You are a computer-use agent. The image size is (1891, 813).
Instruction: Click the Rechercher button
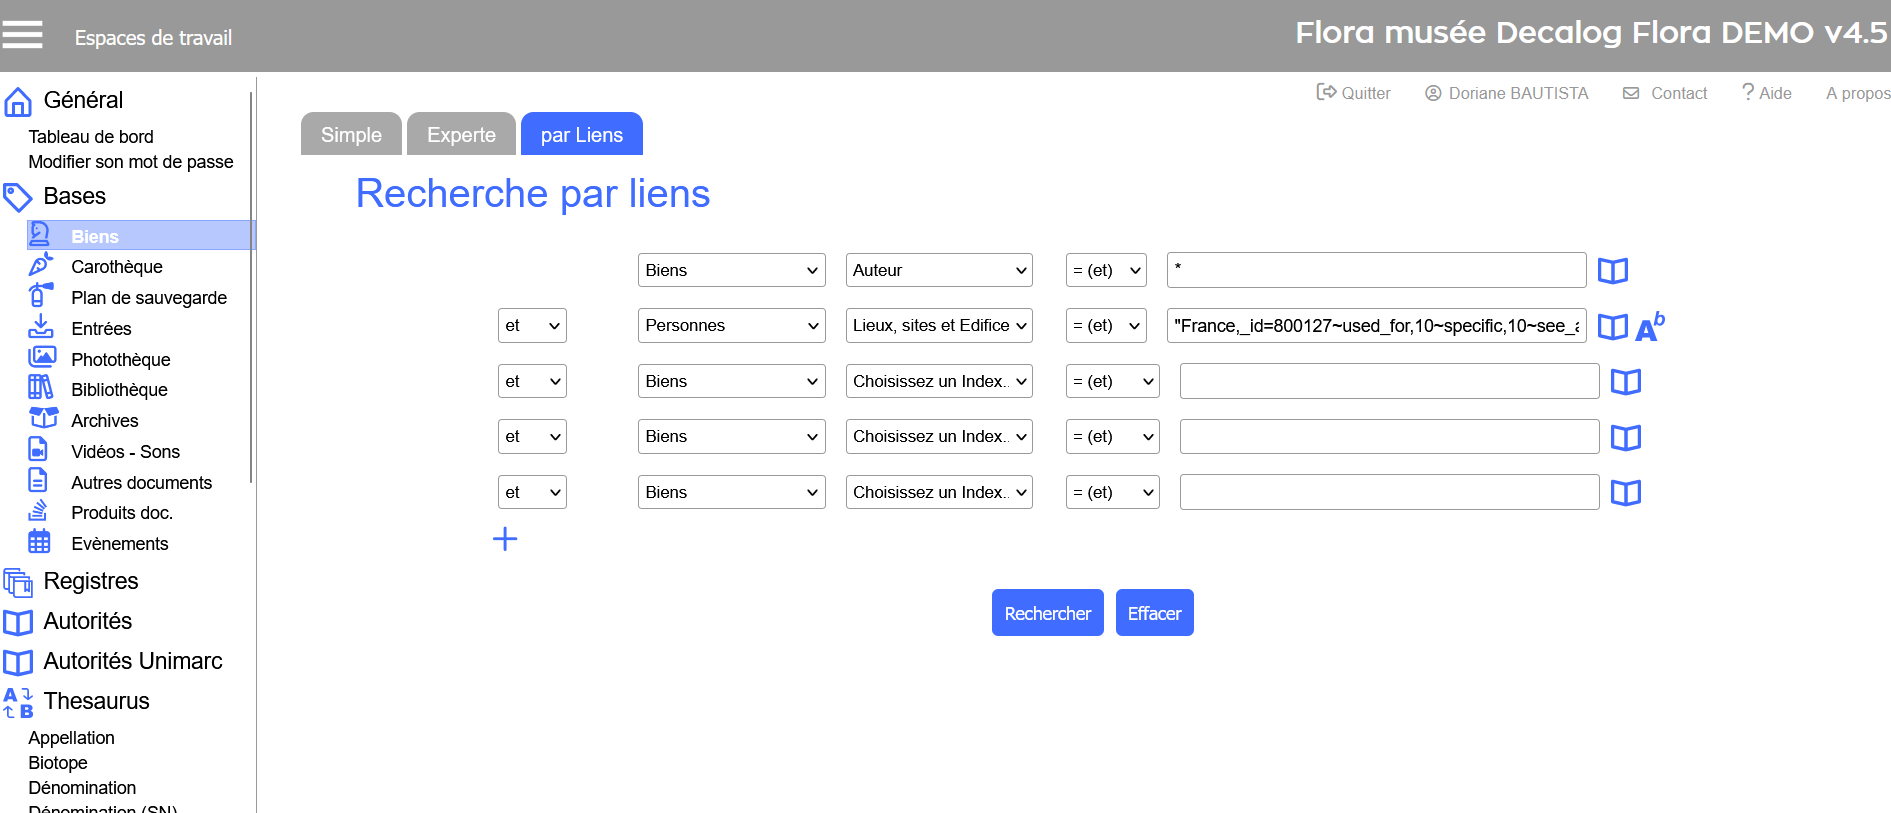[x=1047, y=612]
